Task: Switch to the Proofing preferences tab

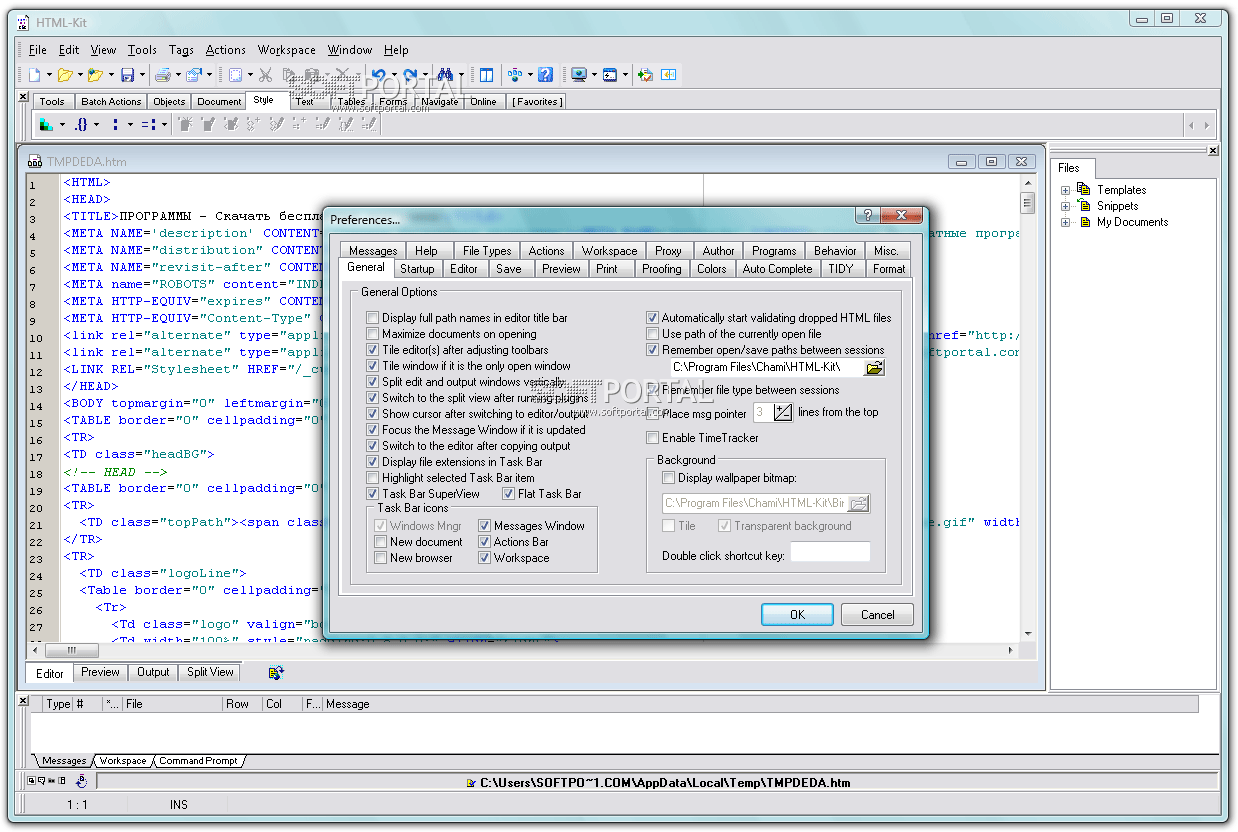Action: (661, 268)
